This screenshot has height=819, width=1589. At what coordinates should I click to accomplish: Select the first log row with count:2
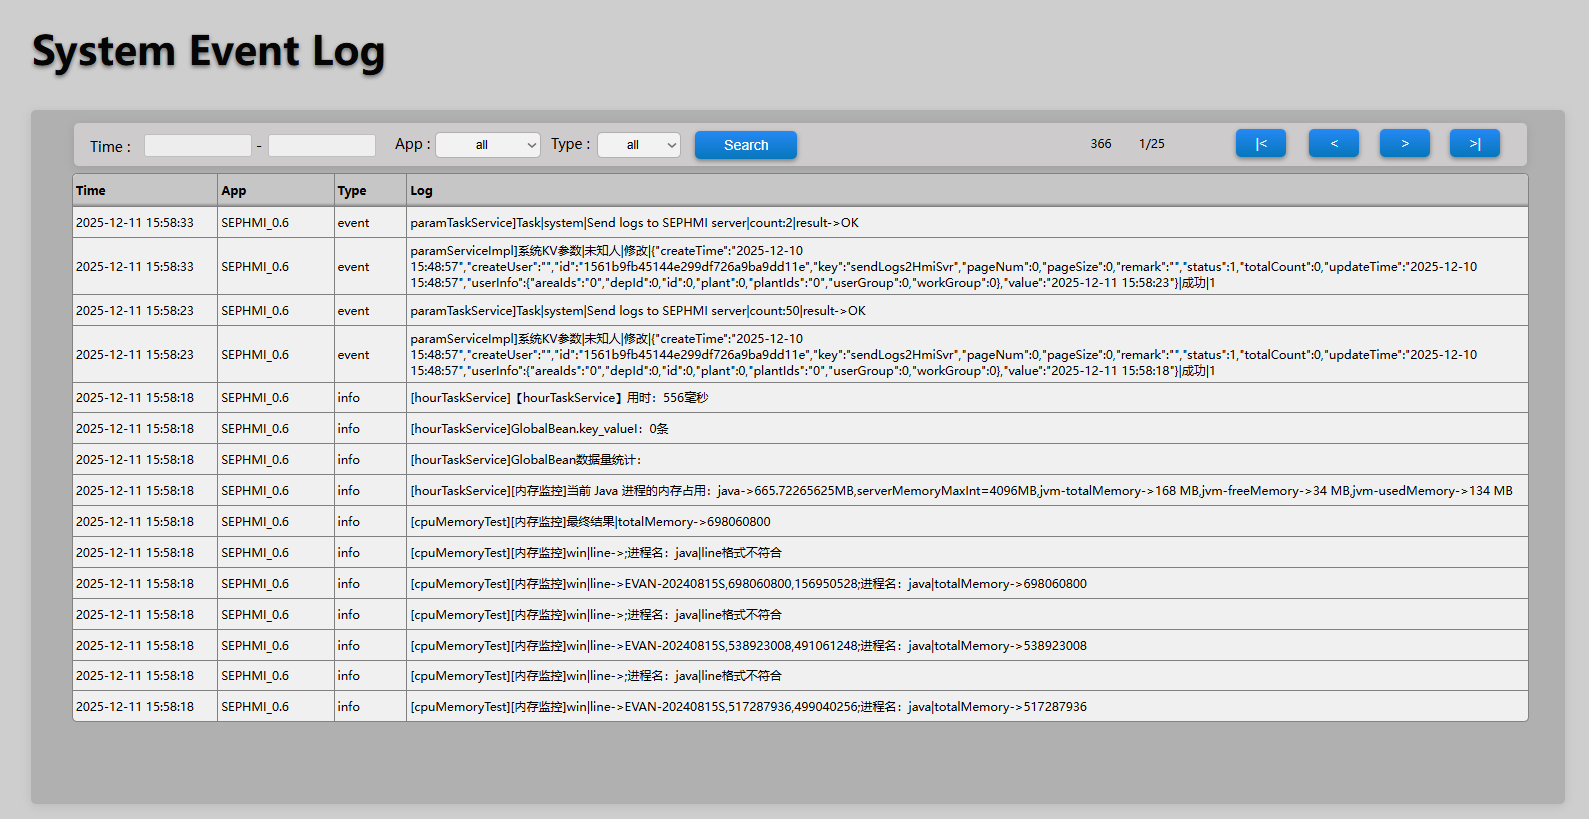634,223
